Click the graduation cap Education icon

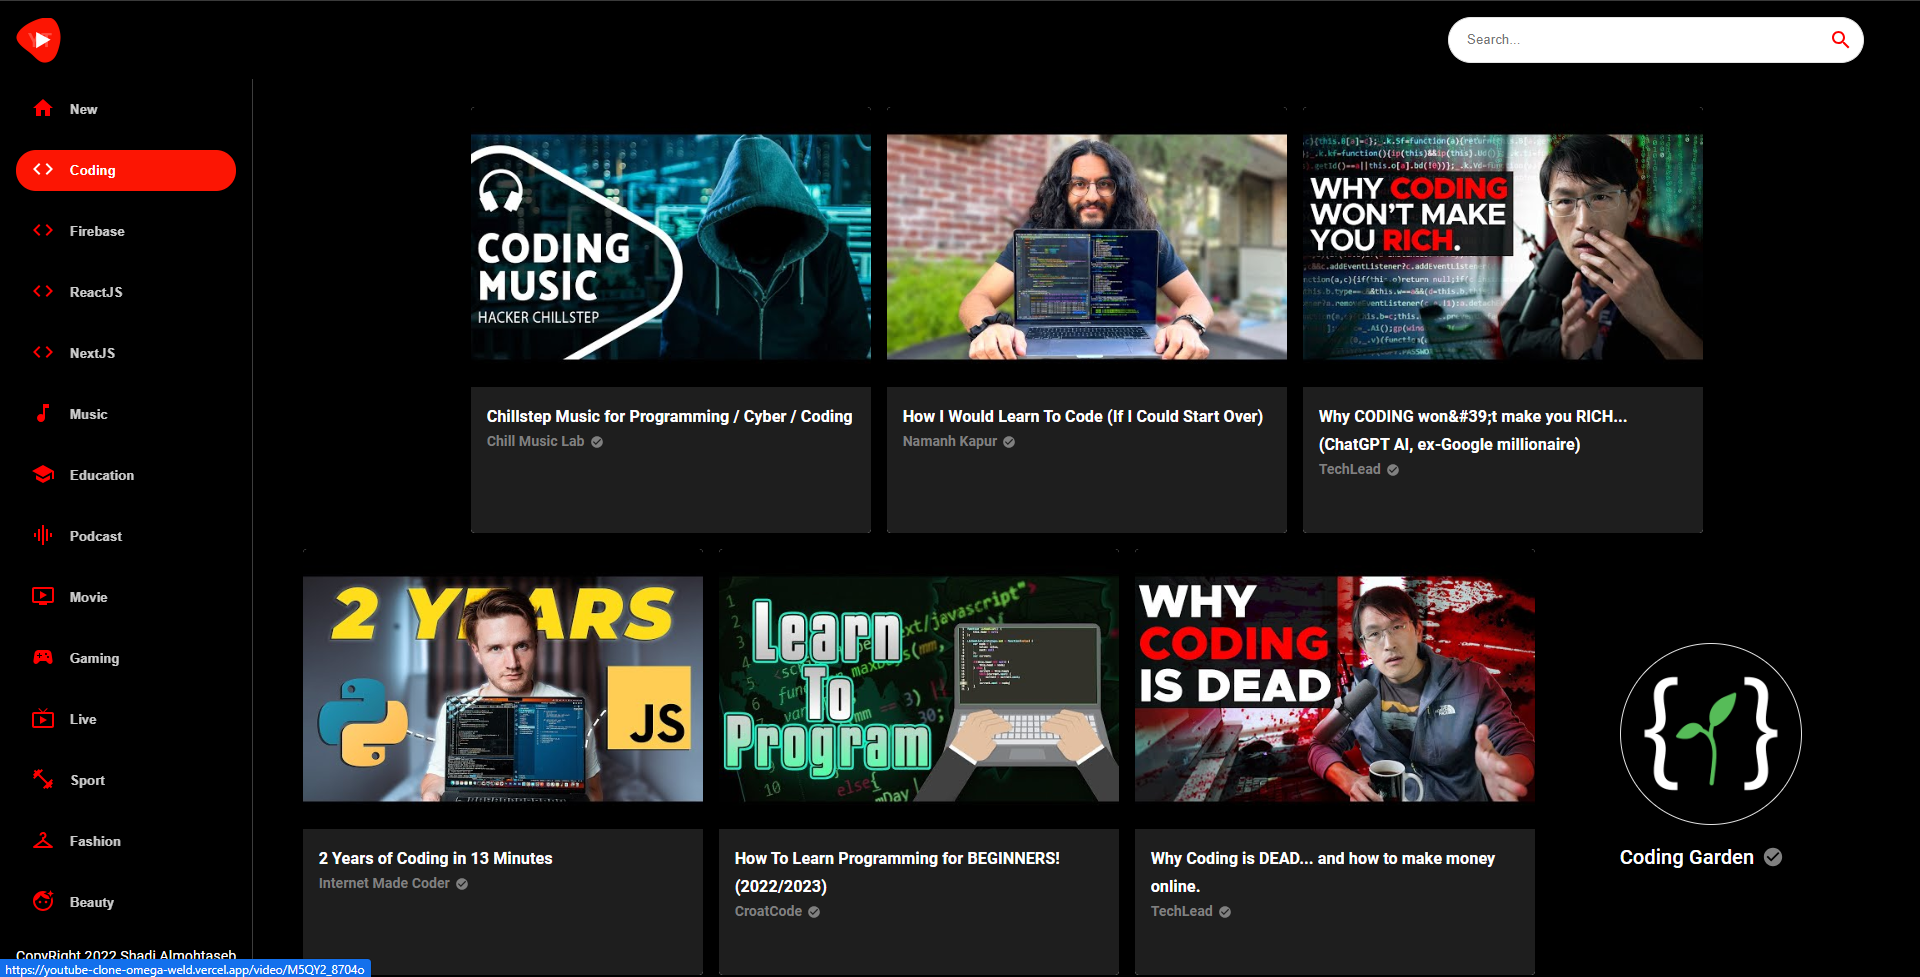coord(43,475)
